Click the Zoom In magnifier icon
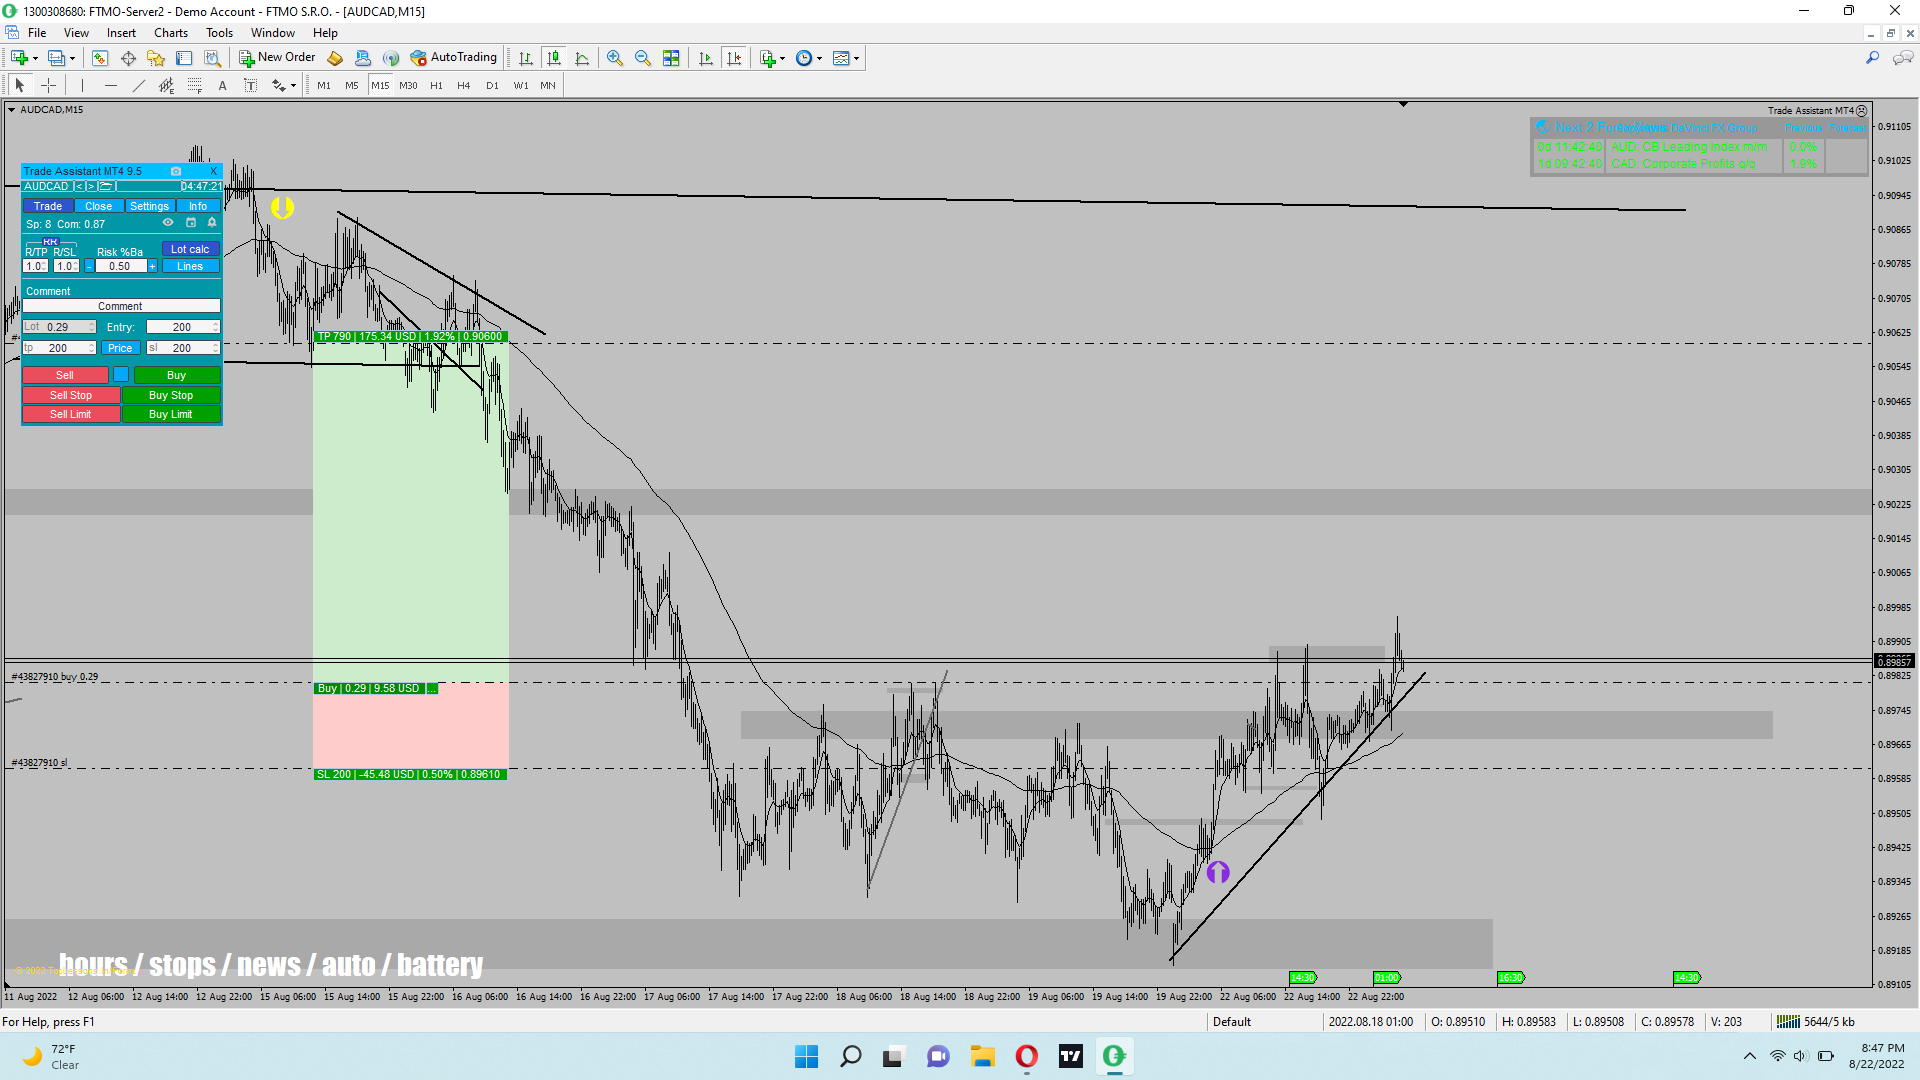Screen dimensions: 1920x1080 tap(615, 58)
